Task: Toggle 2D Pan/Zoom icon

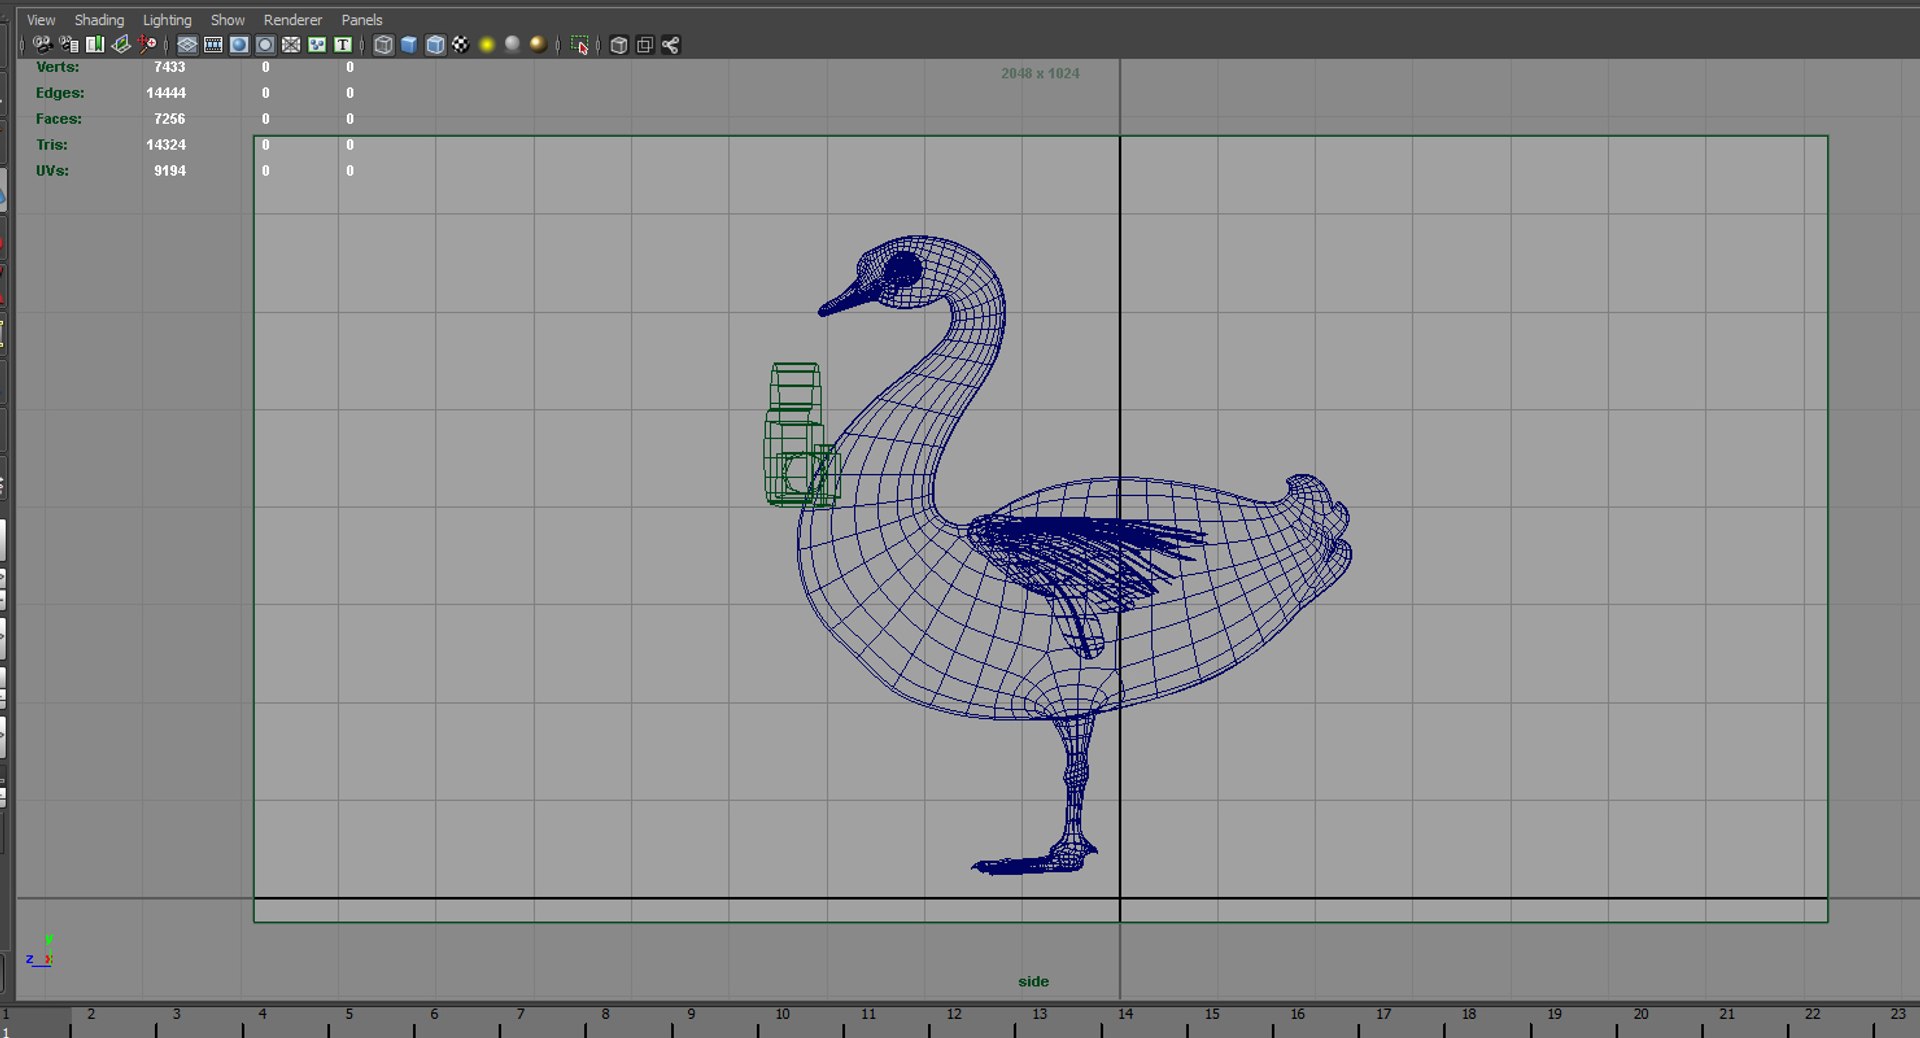Action: point(147,44)
